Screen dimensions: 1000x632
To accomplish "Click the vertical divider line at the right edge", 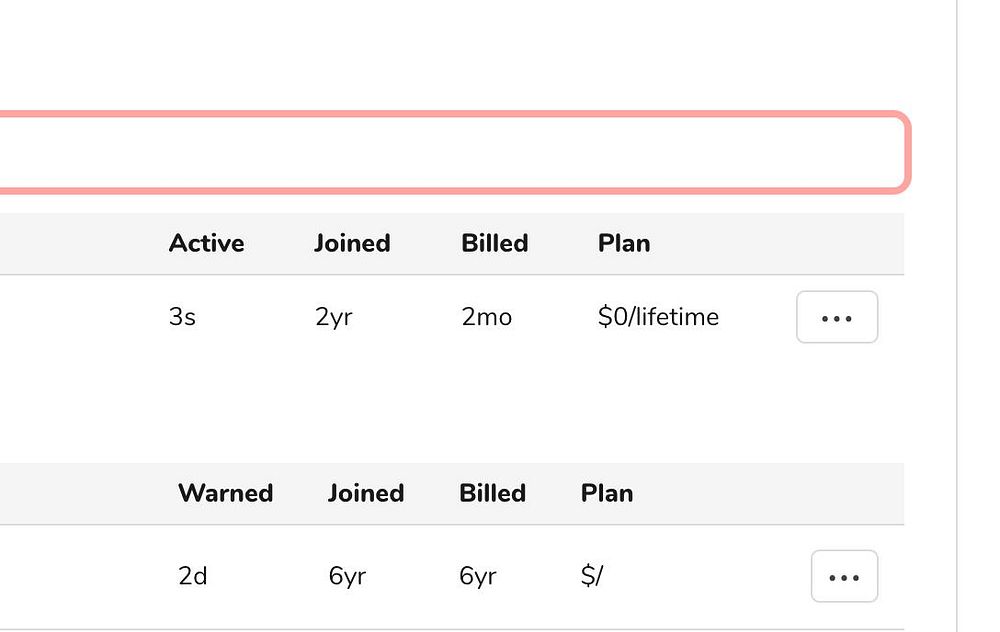I will tap(957, 316).
